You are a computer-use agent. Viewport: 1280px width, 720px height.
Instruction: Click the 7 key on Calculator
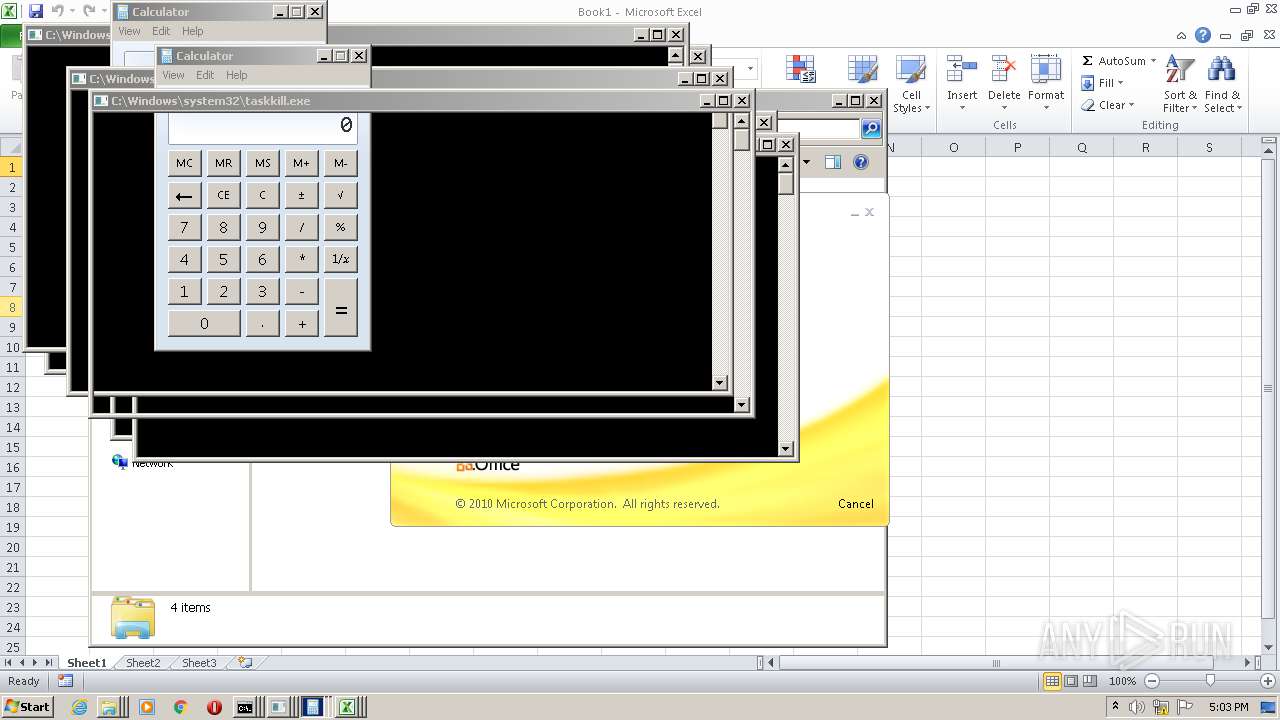point(184,227)
